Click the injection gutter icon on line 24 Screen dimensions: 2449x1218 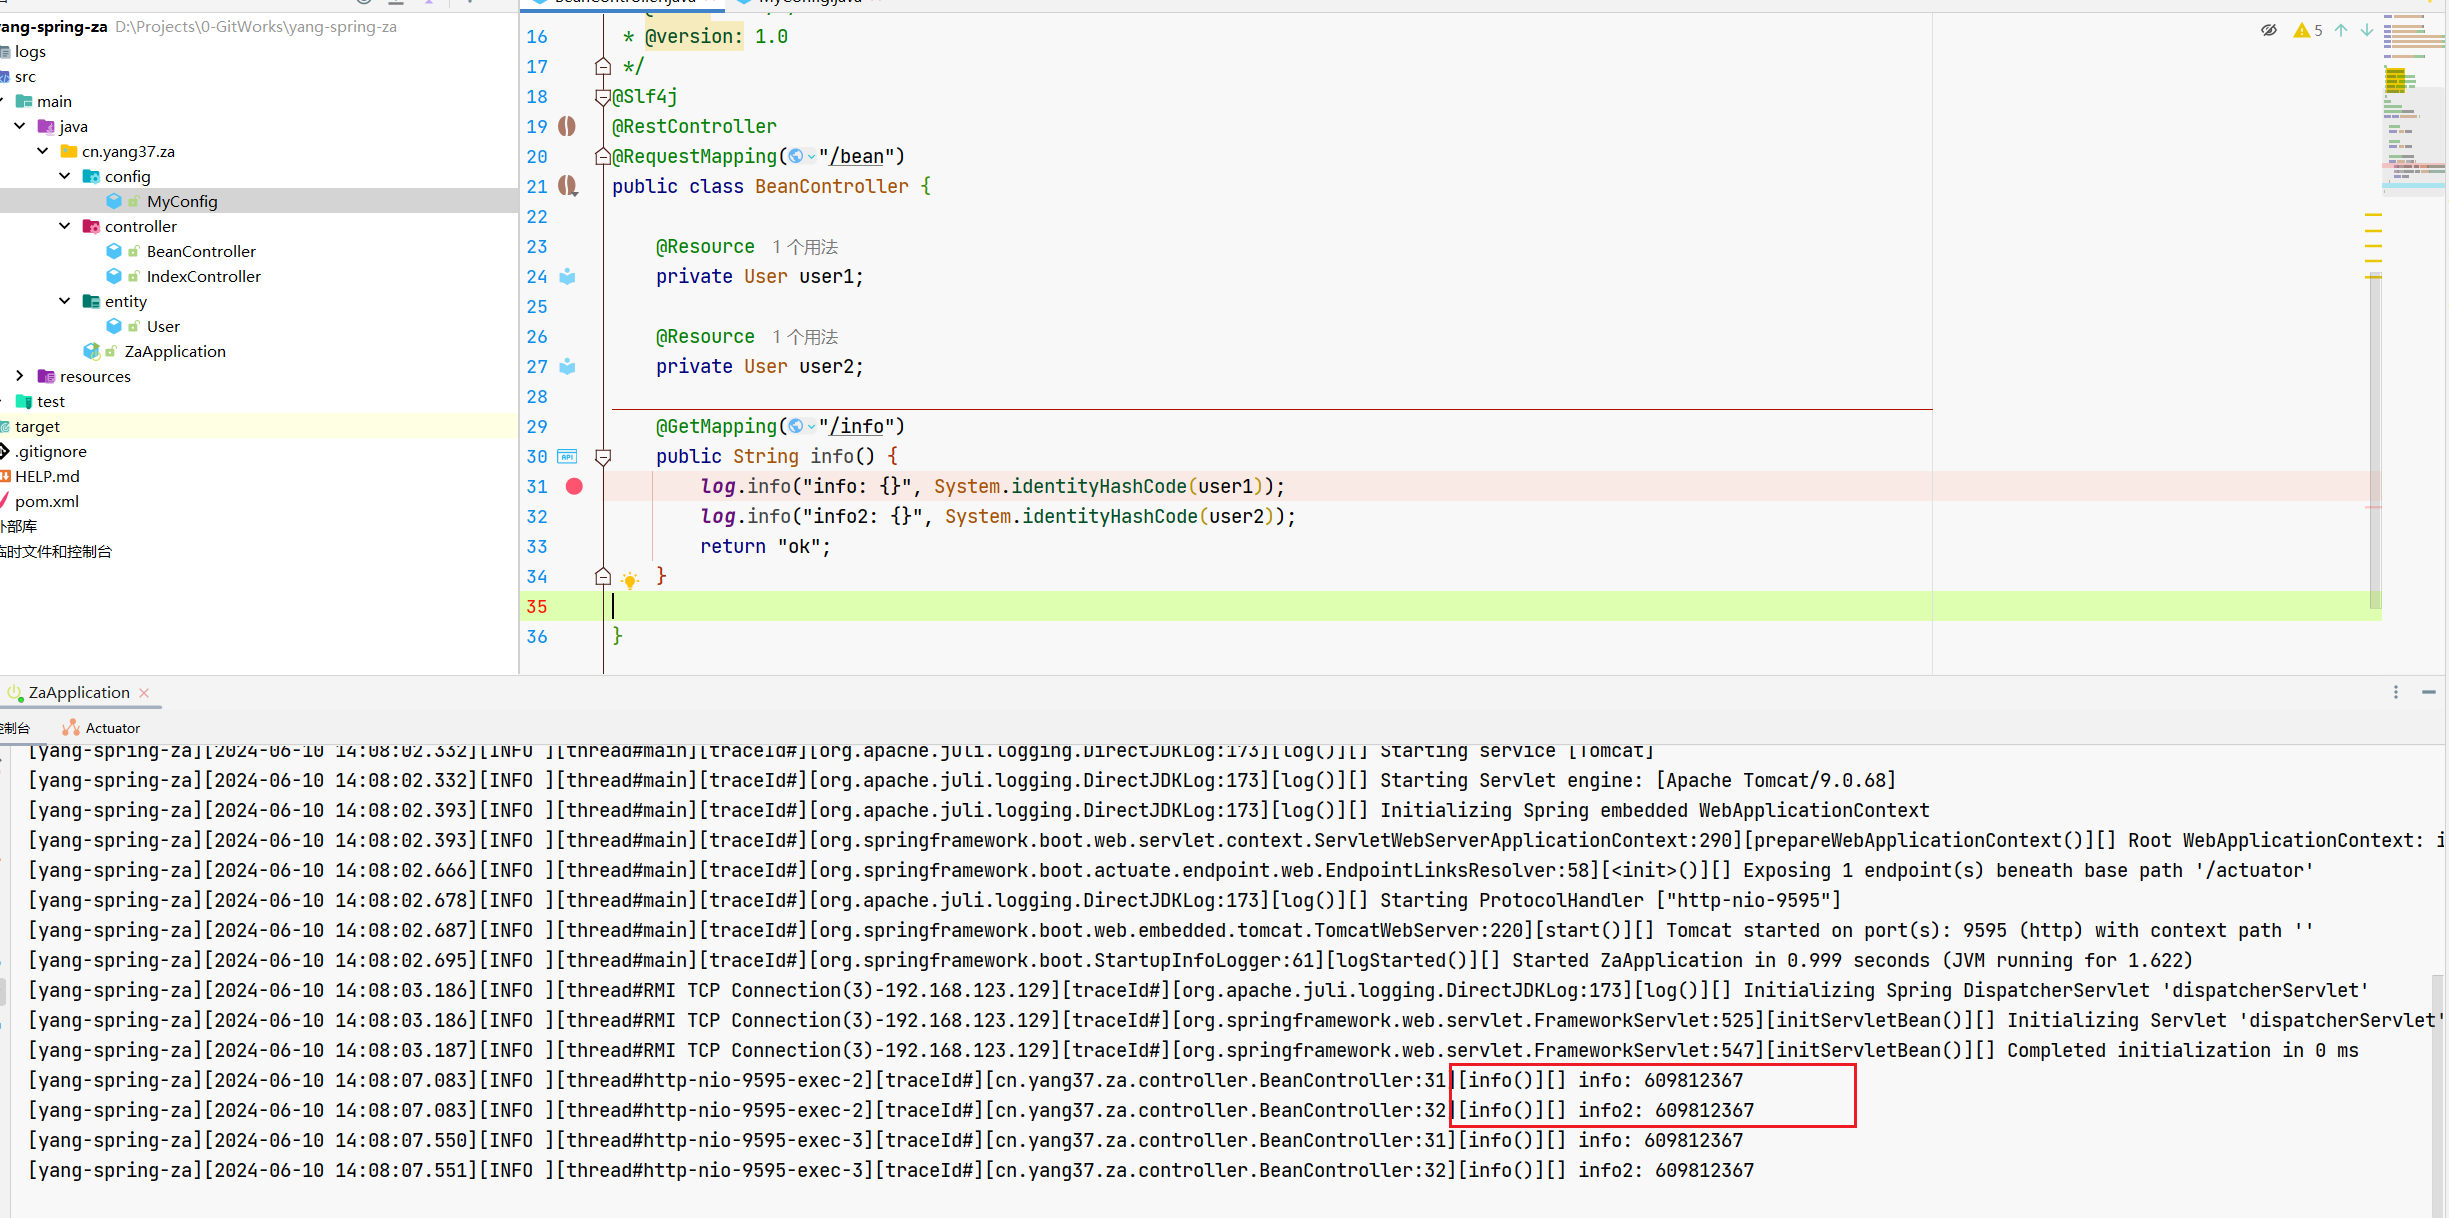click(x=567, y=276)
